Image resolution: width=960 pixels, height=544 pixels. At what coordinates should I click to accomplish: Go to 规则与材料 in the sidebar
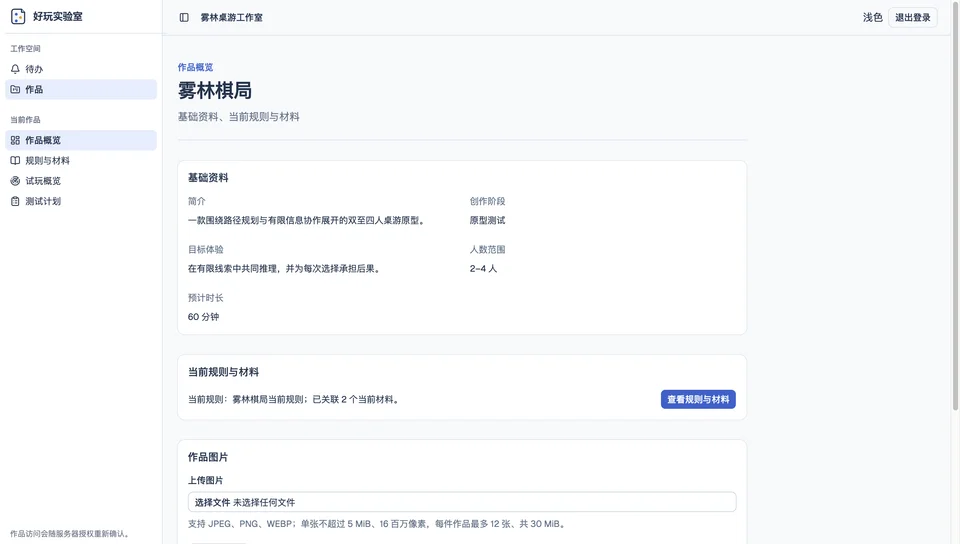pyautogui.click(x=81, y=160)
